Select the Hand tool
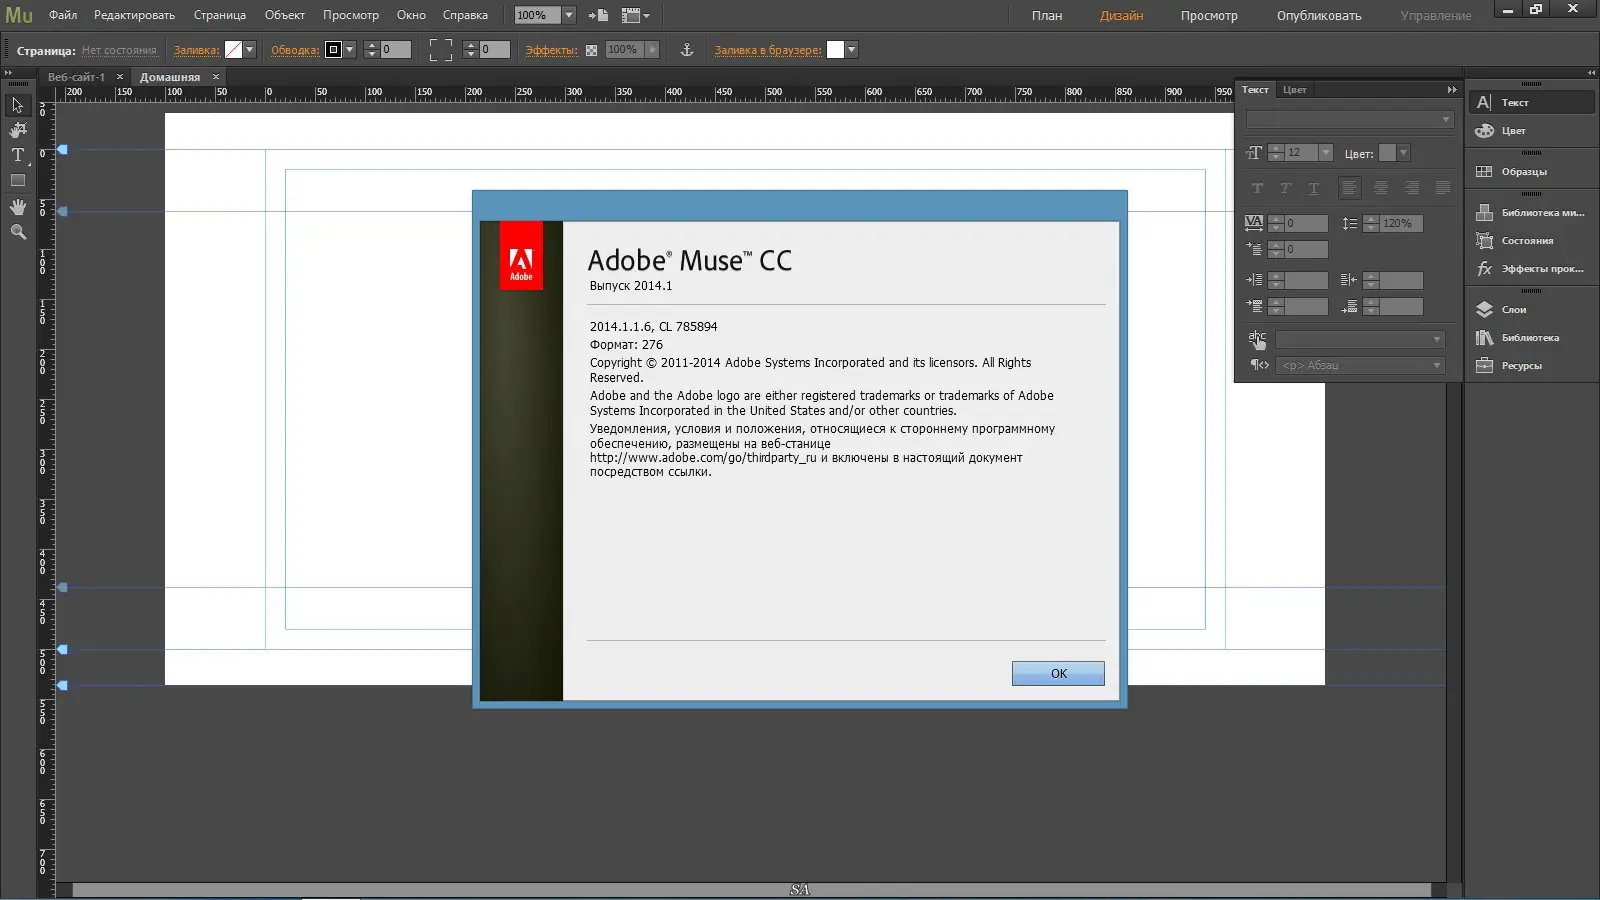 (17, 207)
